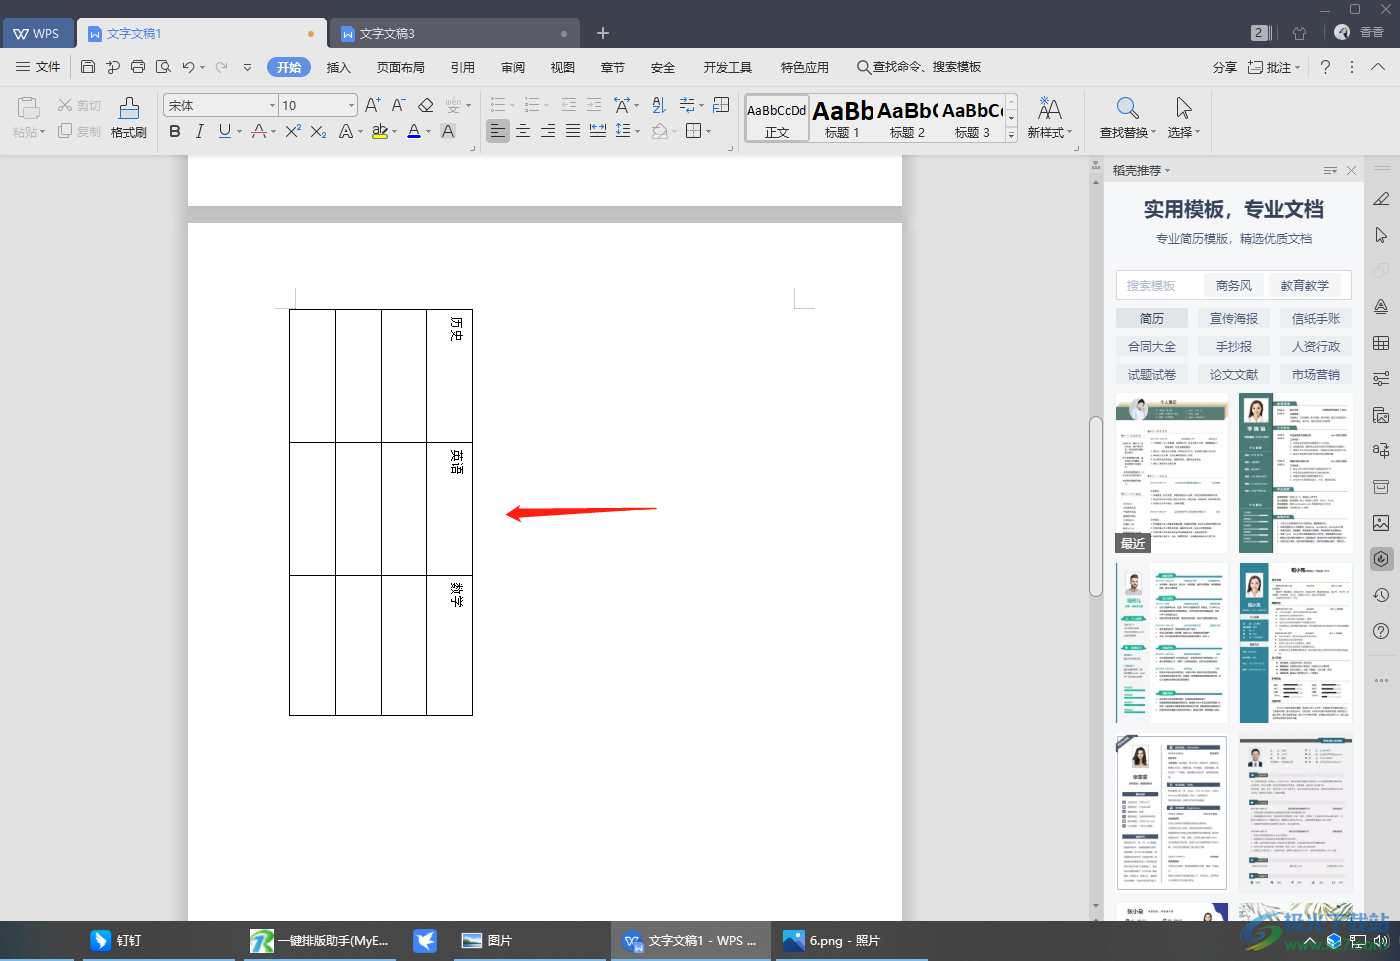This screenshot has height=961, width=1400.
Task: Switch to the 文字文稿3 document tab
Action: coord(387,33)
